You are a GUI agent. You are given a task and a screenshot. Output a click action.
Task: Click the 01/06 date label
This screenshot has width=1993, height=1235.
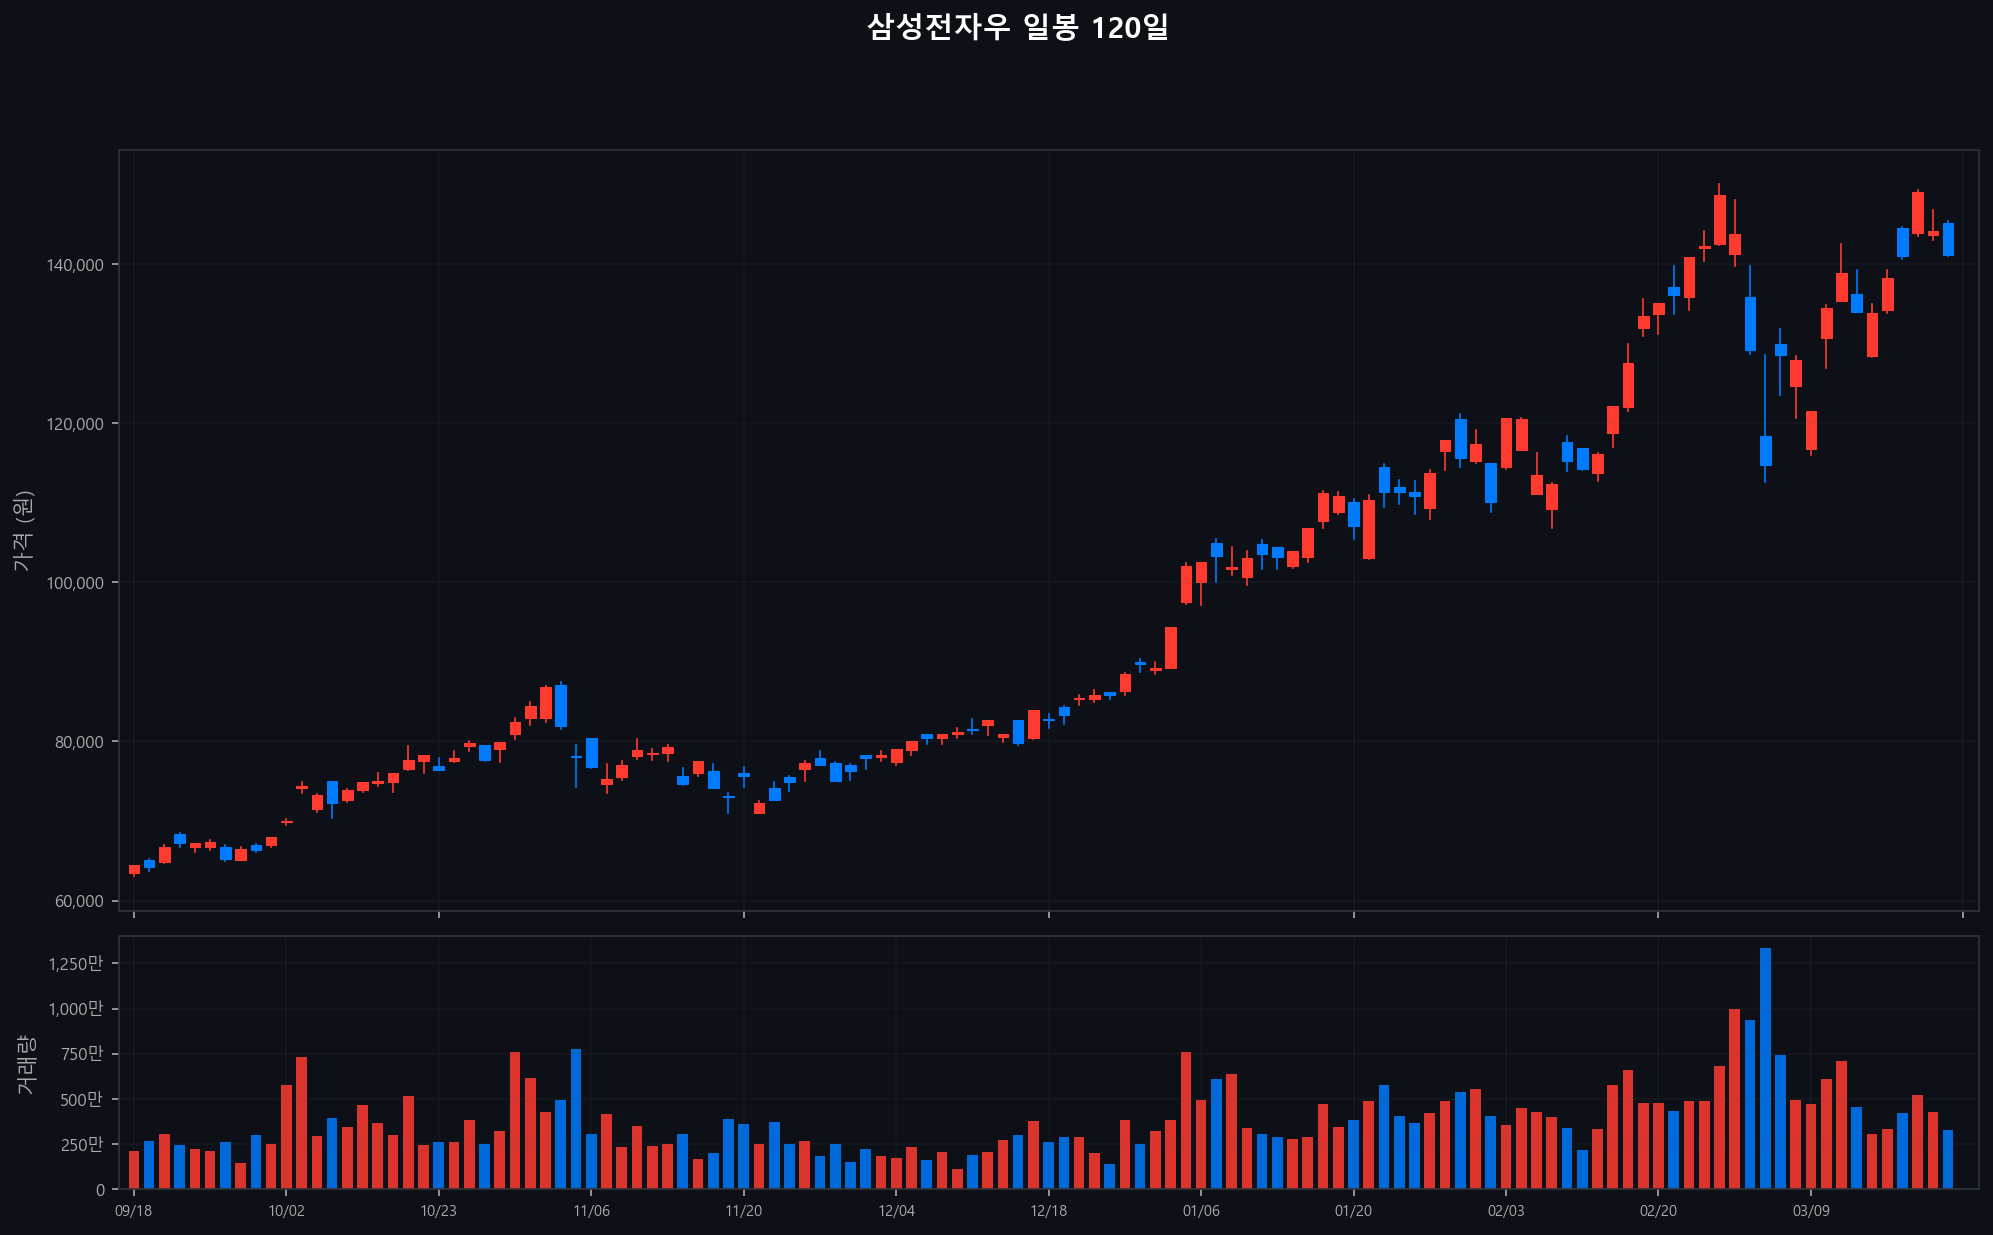[x=1201, y=1211]
